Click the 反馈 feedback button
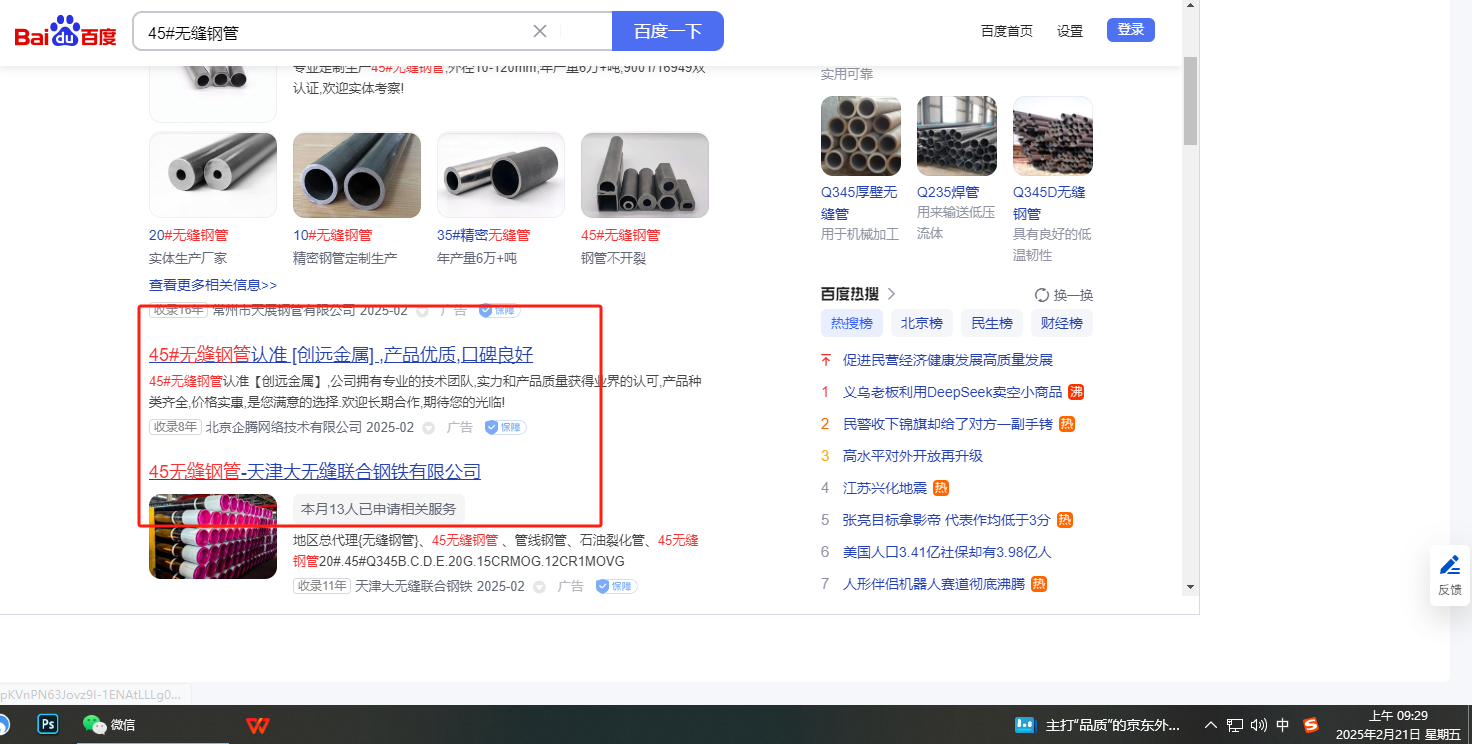The height and width of the screenshot is (744, 1472). 1450,575
